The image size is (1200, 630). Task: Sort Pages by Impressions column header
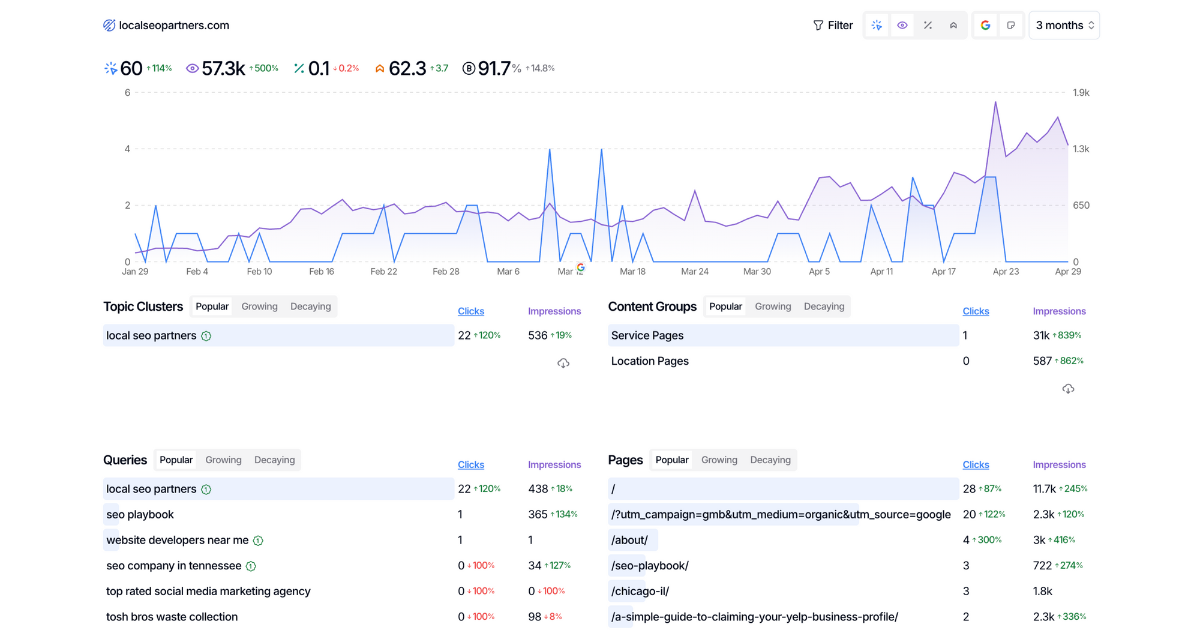coord(1059,465)
